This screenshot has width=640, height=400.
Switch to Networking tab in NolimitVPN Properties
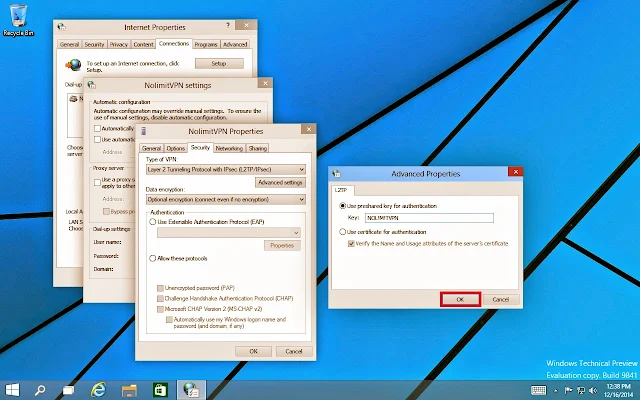tap(229, 149)
